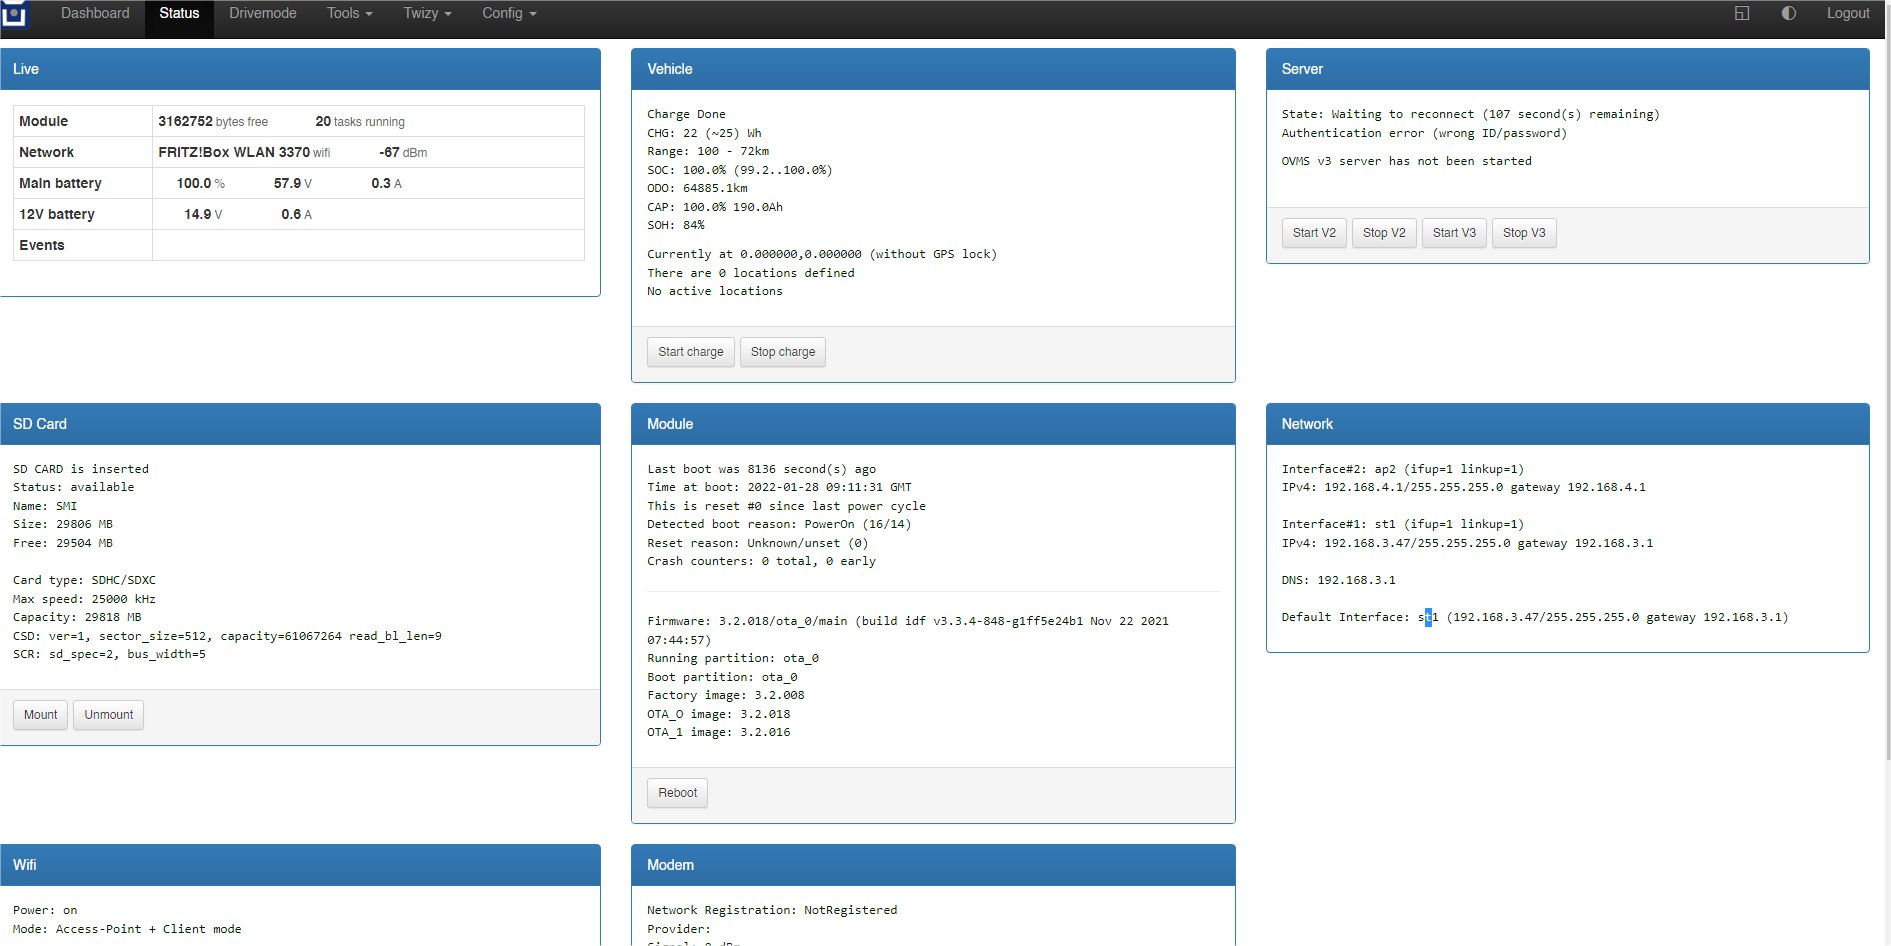Switch to the Drivemode page

tap(262, 14)
